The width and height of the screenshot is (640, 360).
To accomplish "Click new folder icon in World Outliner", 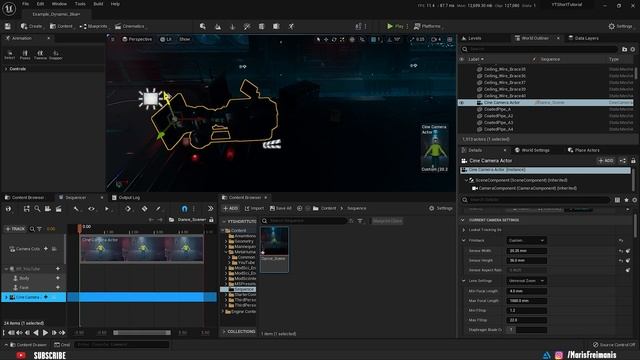I will point(624,49).
